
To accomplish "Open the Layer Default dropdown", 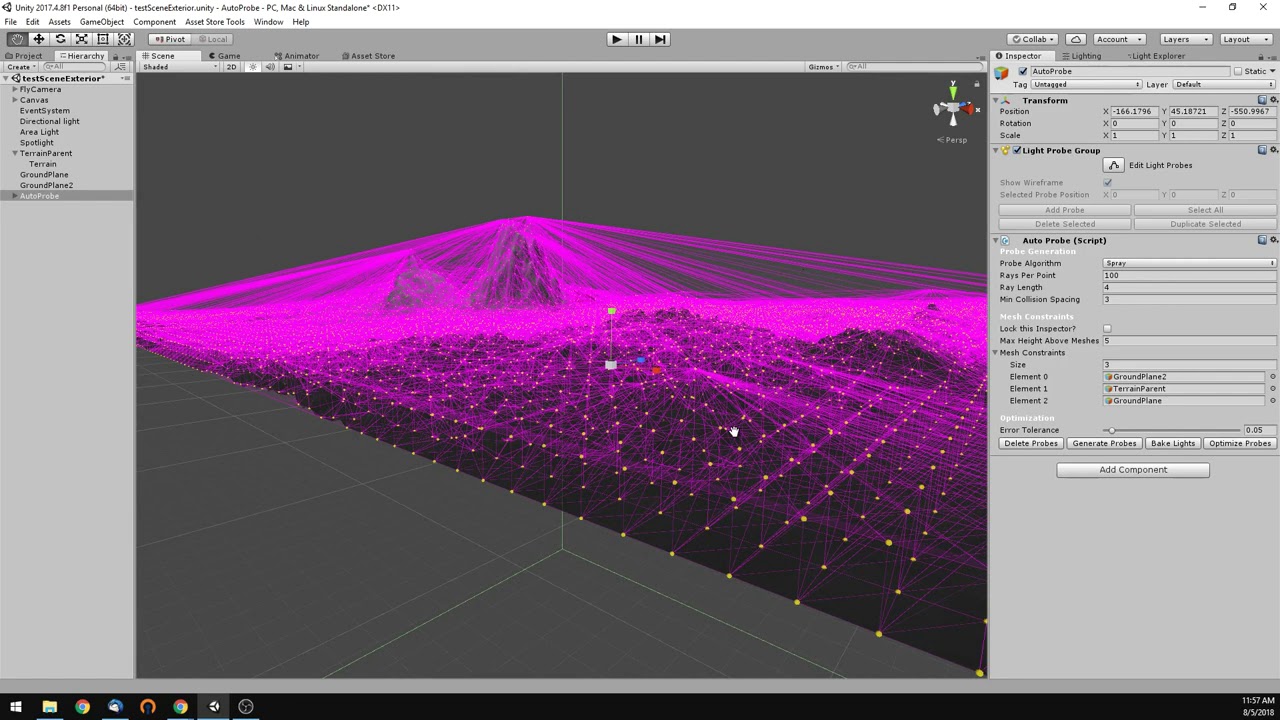I will [1225, 85].
